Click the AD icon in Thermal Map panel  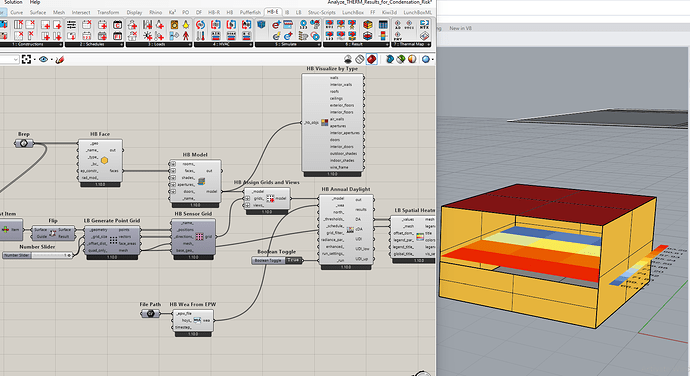click(x=397, y=24)
